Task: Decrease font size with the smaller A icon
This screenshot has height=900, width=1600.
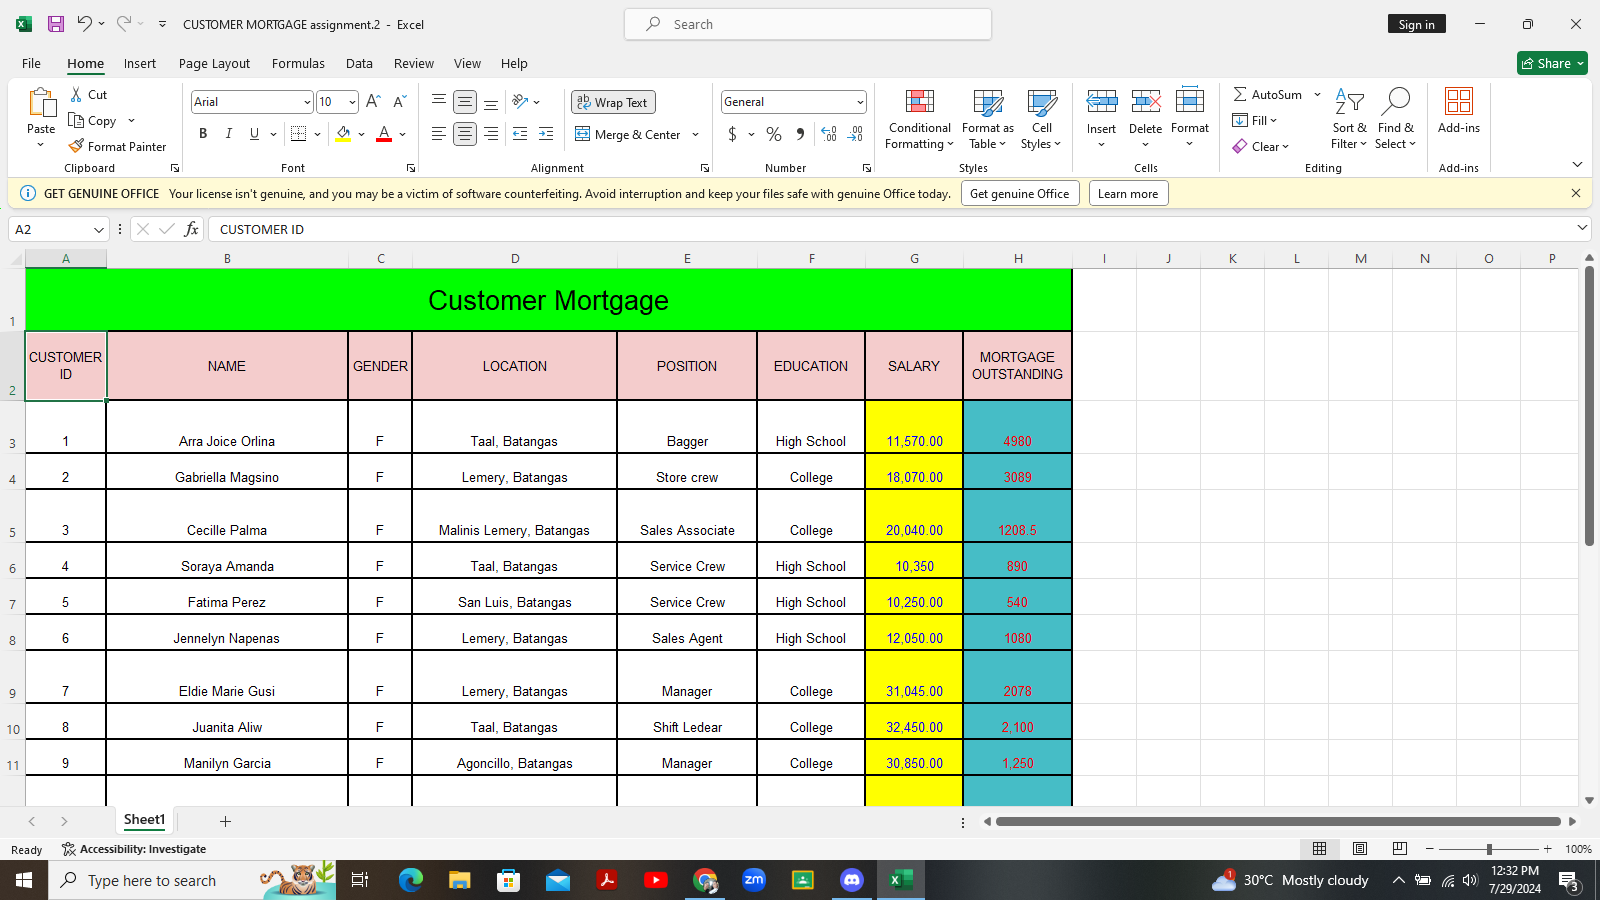Action: click(x=399, y=101)
